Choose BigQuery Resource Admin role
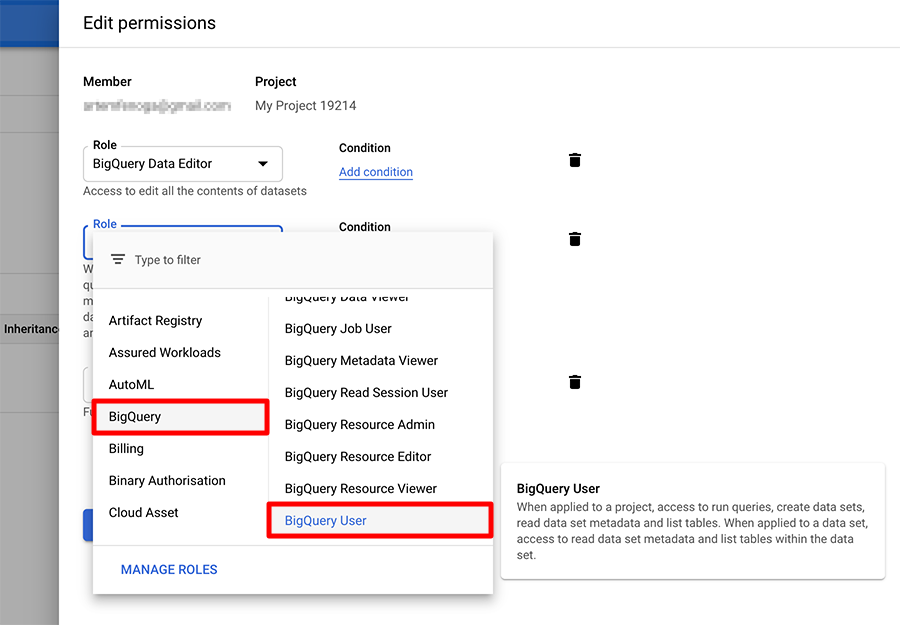The image size is (900, 625). pyautogui.click(x=381, y=425)
